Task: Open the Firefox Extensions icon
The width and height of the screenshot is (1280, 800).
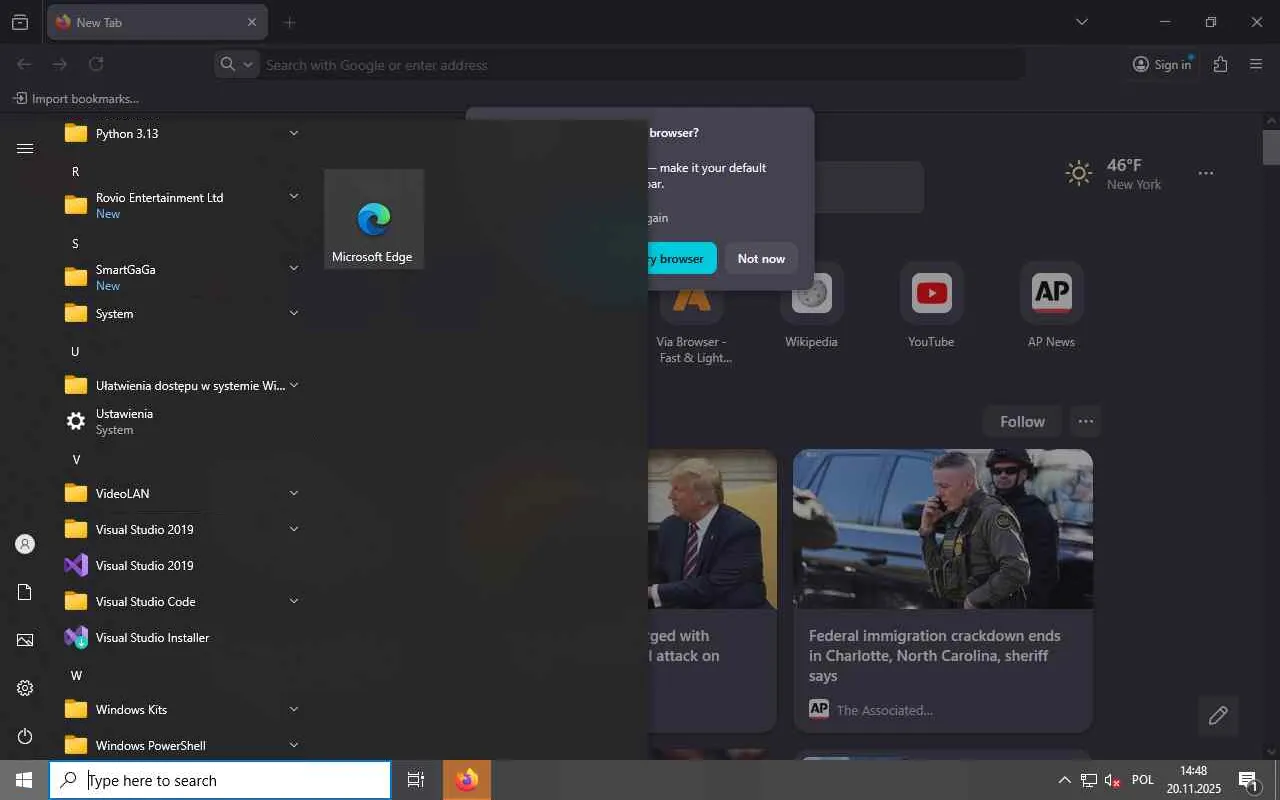Action: [x=1220, y=64]
